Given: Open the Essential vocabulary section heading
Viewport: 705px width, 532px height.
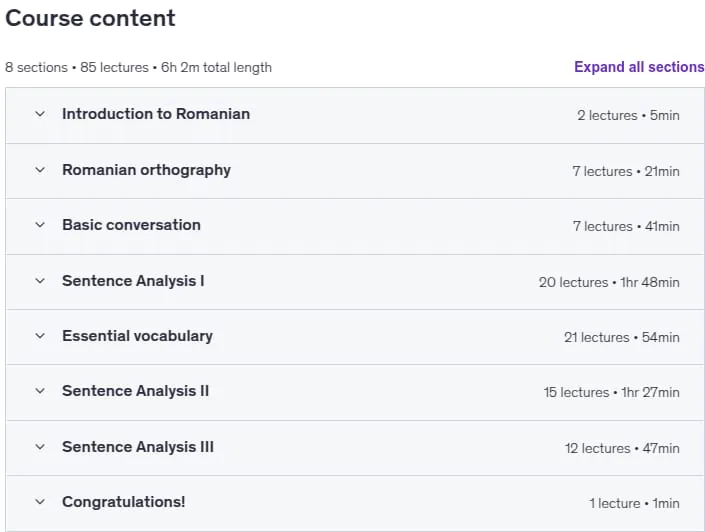Looking at the screenshot, I should tap(138, 336).
